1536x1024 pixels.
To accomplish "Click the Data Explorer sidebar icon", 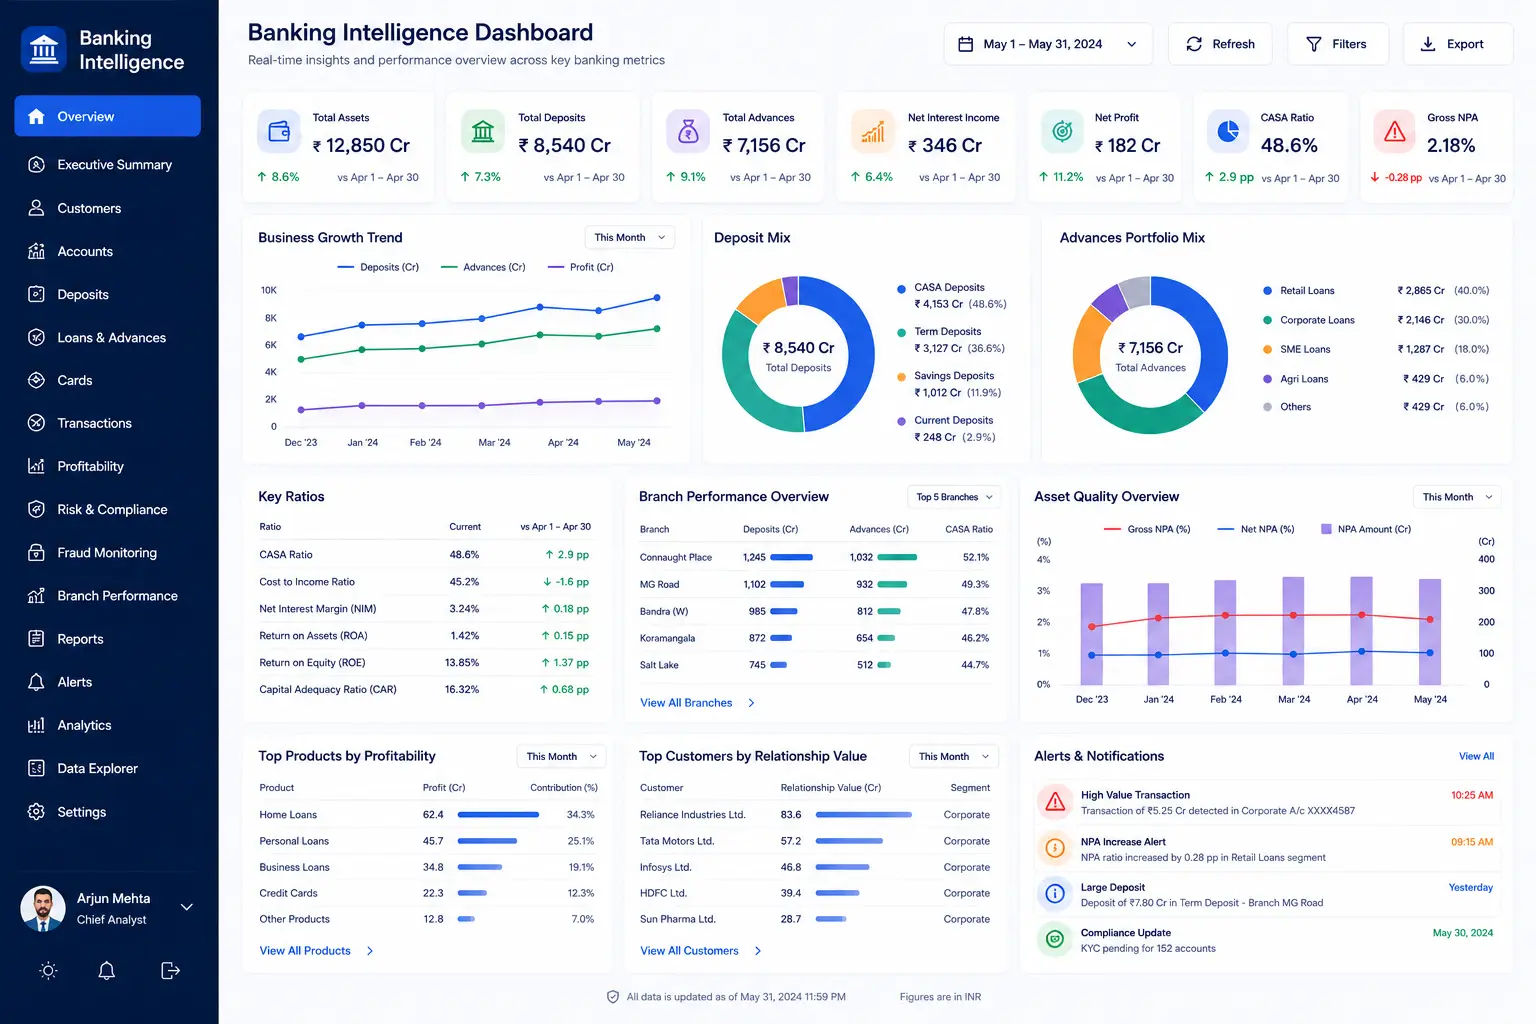I will click(36, 768).
